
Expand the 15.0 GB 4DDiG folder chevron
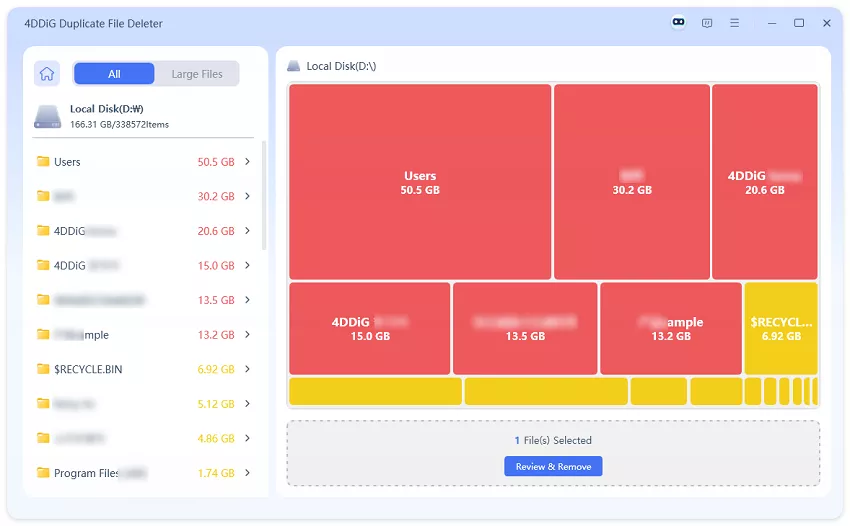(247, 265)
